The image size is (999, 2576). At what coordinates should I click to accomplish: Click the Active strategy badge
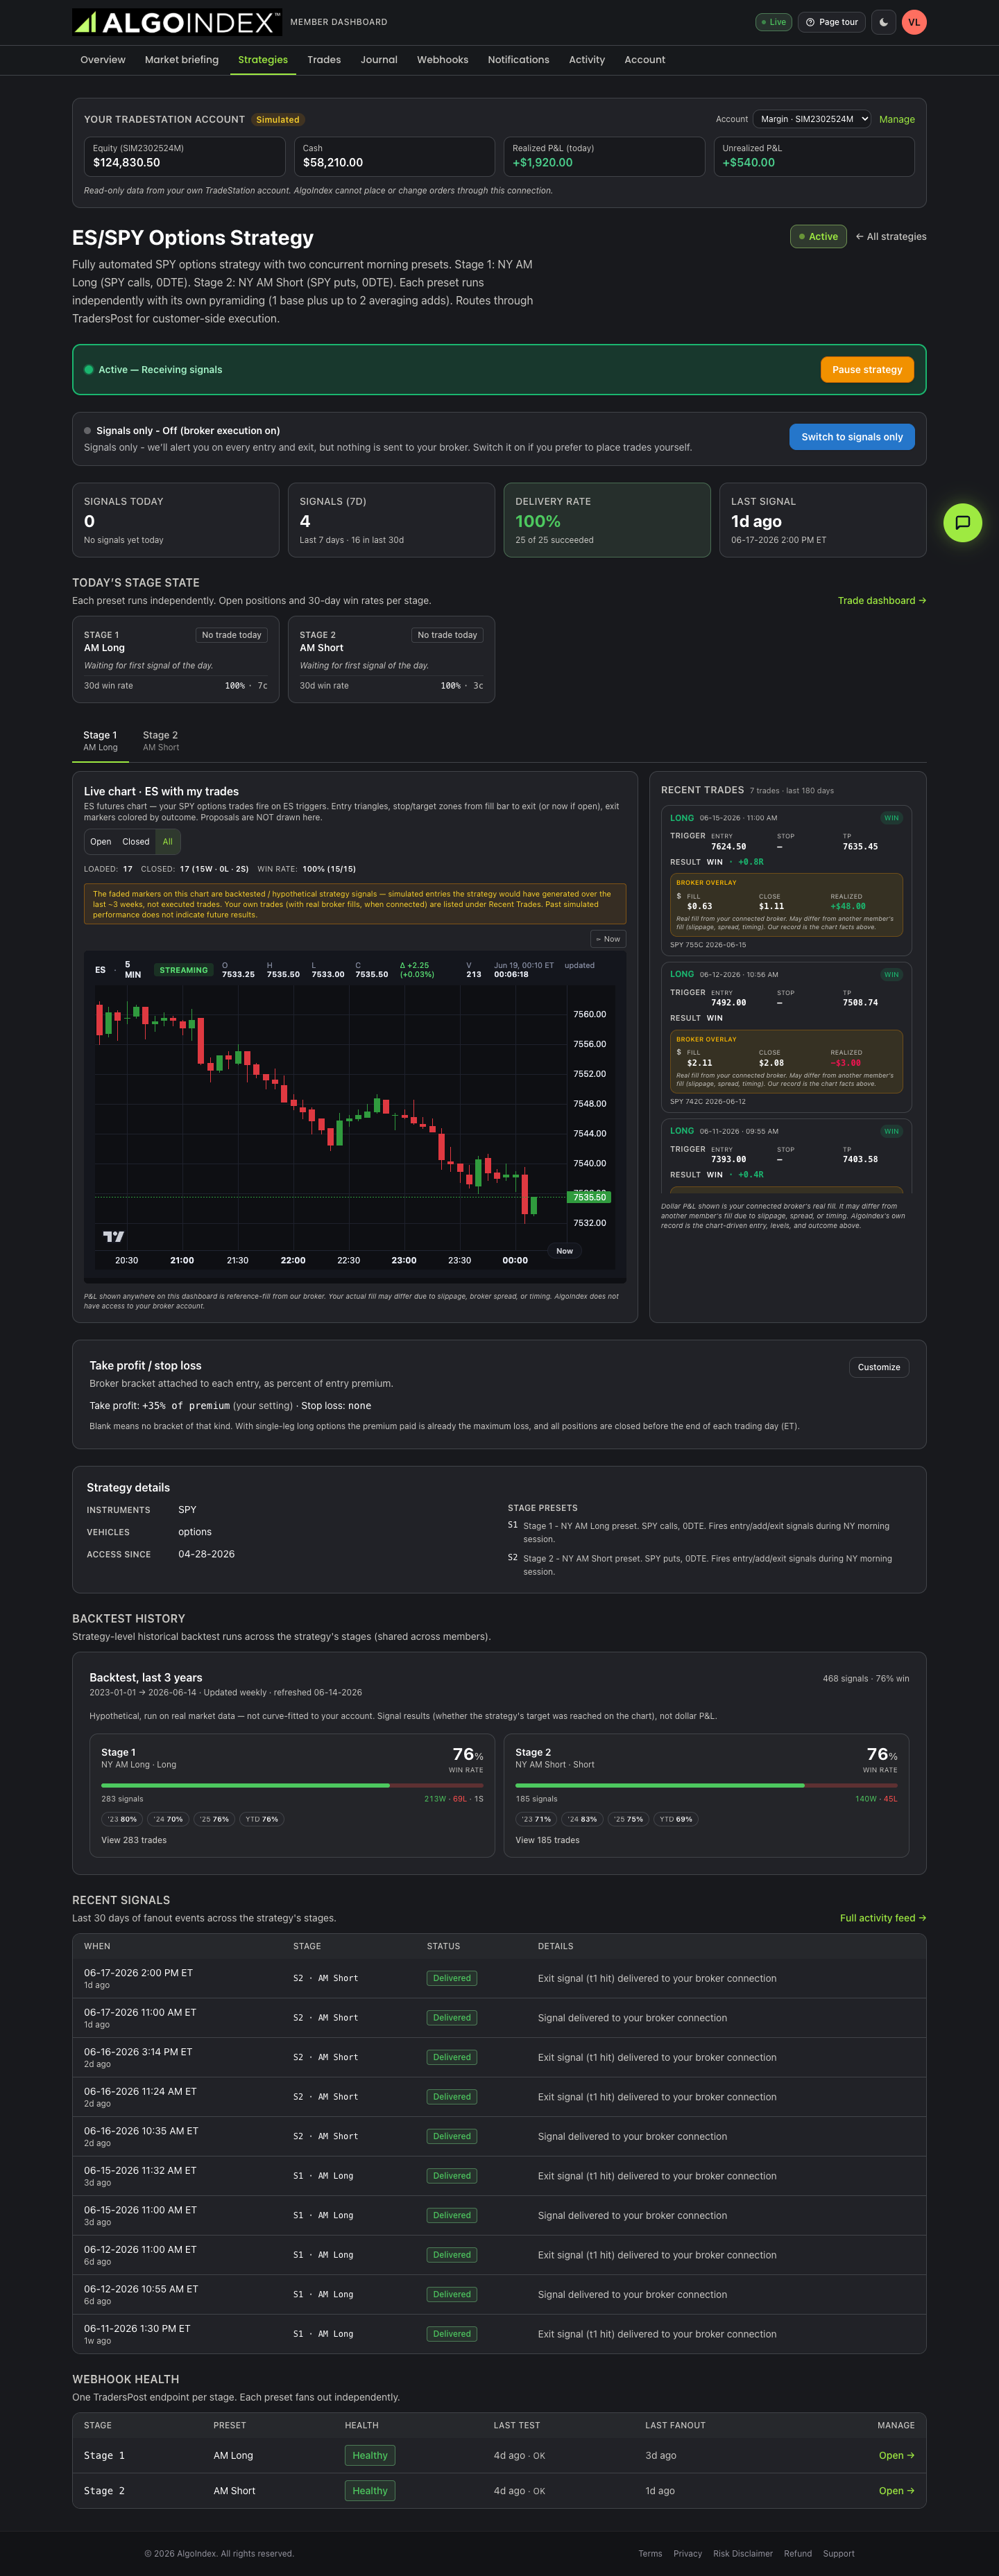pyautogui.click(x=818, y=237)
